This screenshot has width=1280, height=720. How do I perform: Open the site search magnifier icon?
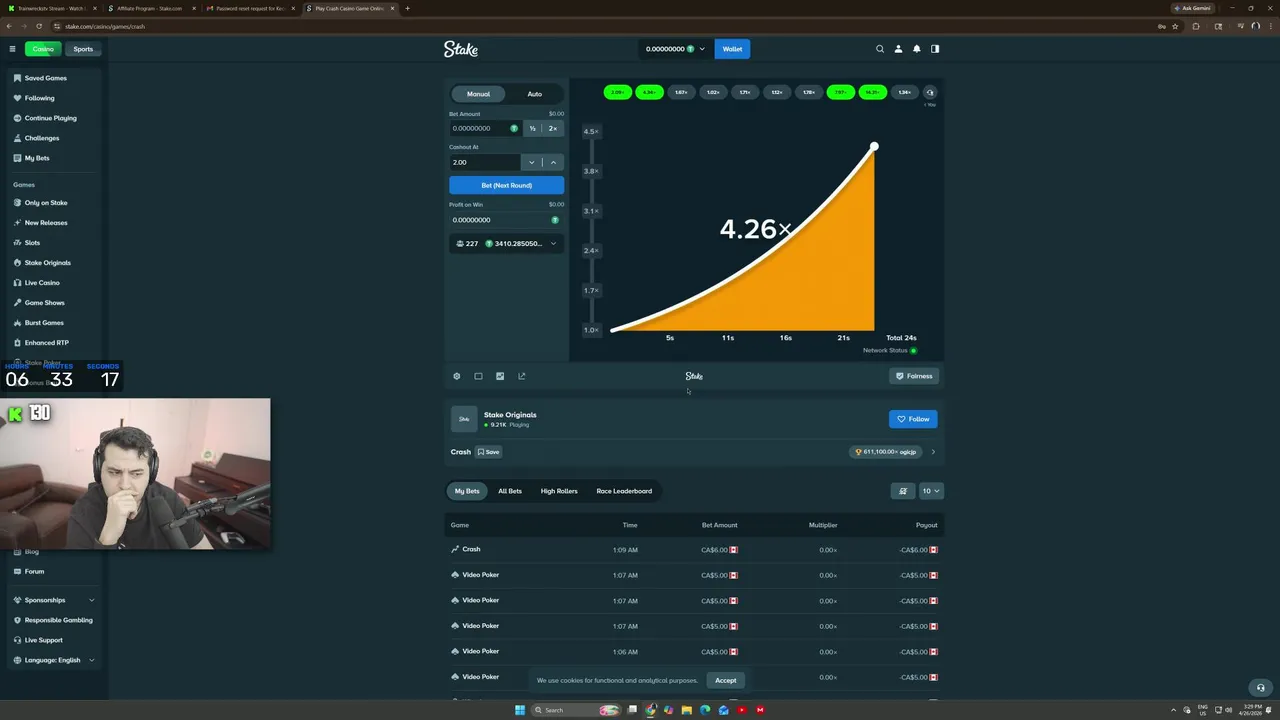[880, 49]
